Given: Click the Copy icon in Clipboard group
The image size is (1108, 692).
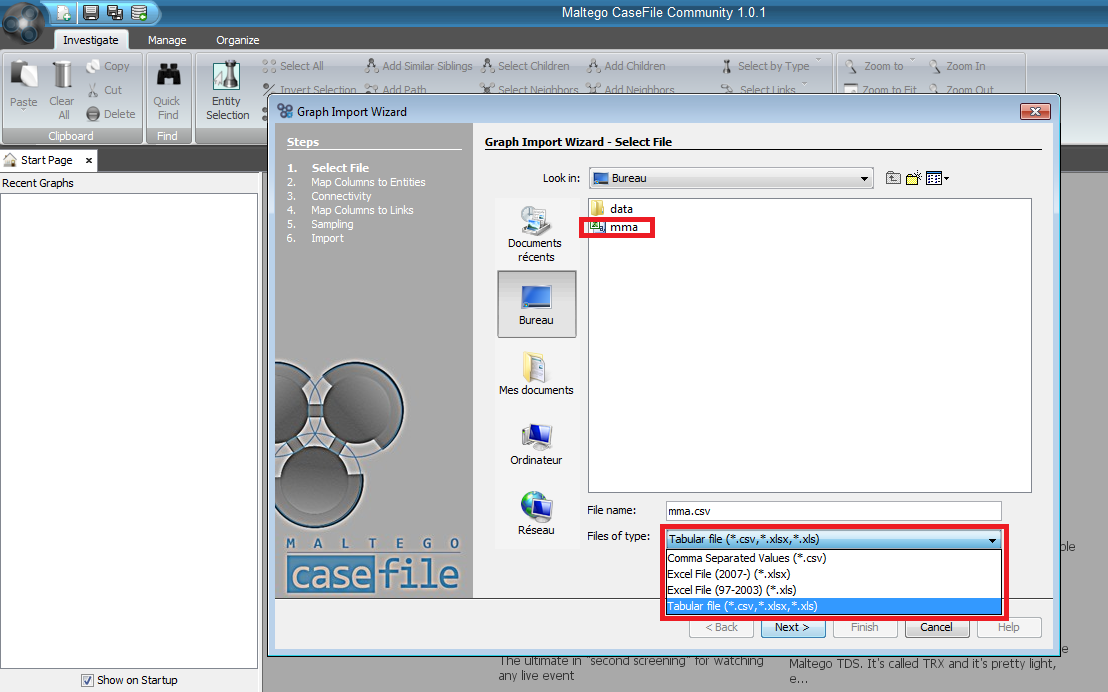Looking at the screenshot, I should (x=93, y=66).
